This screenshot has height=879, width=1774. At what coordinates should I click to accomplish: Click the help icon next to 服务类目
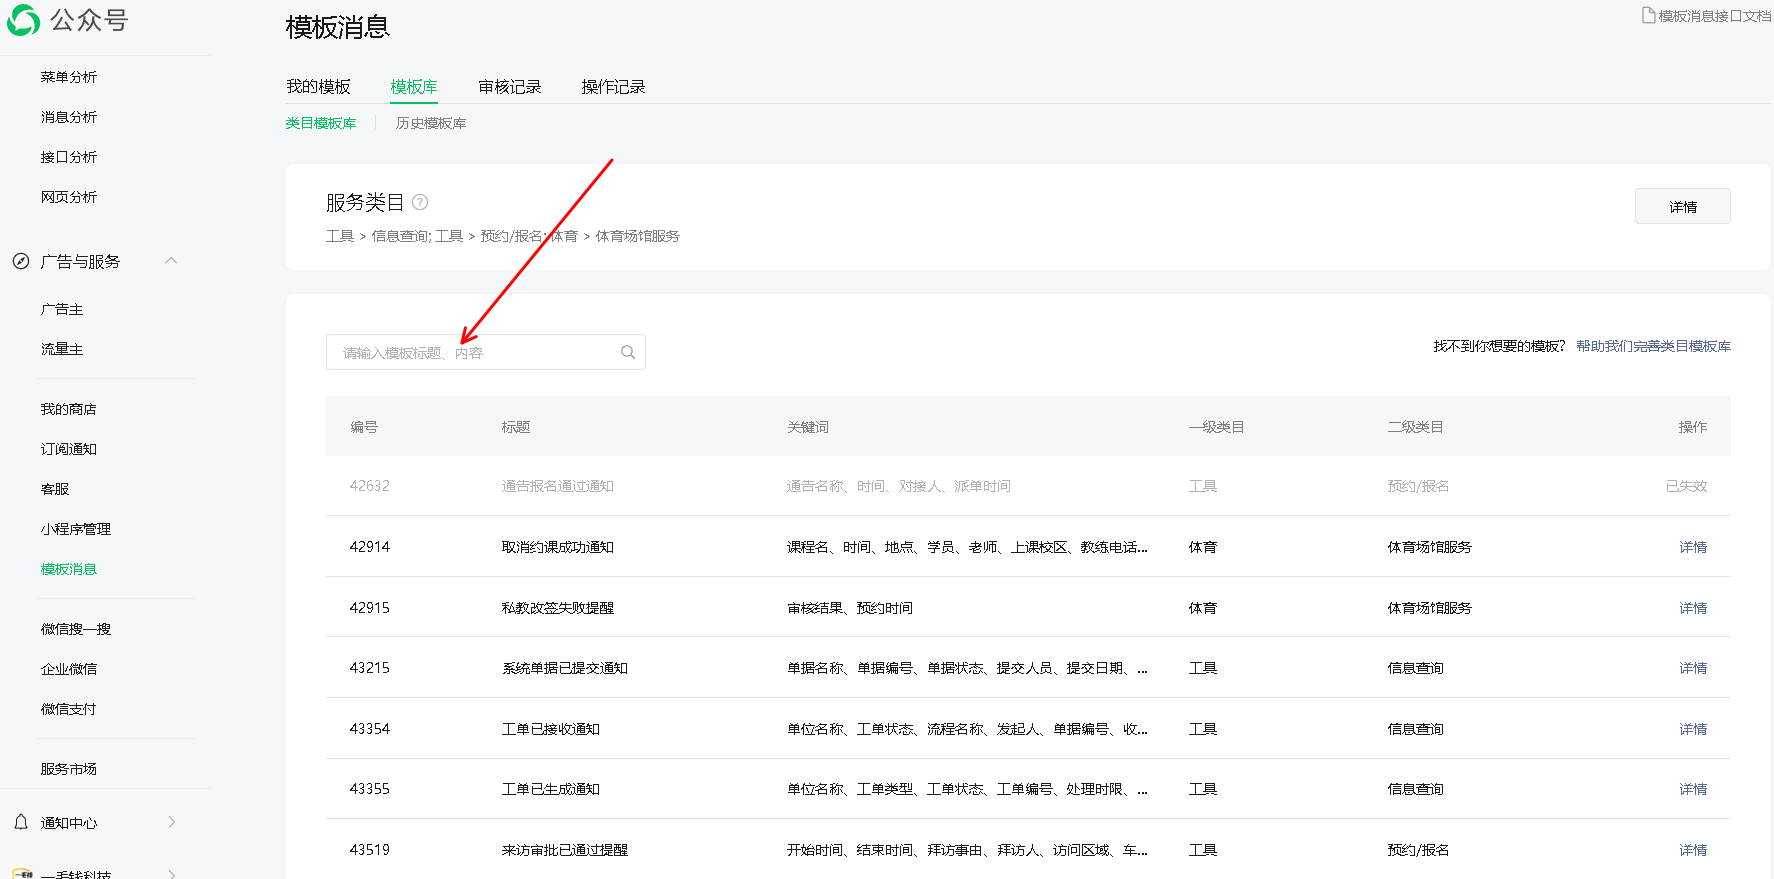(420, 202)
